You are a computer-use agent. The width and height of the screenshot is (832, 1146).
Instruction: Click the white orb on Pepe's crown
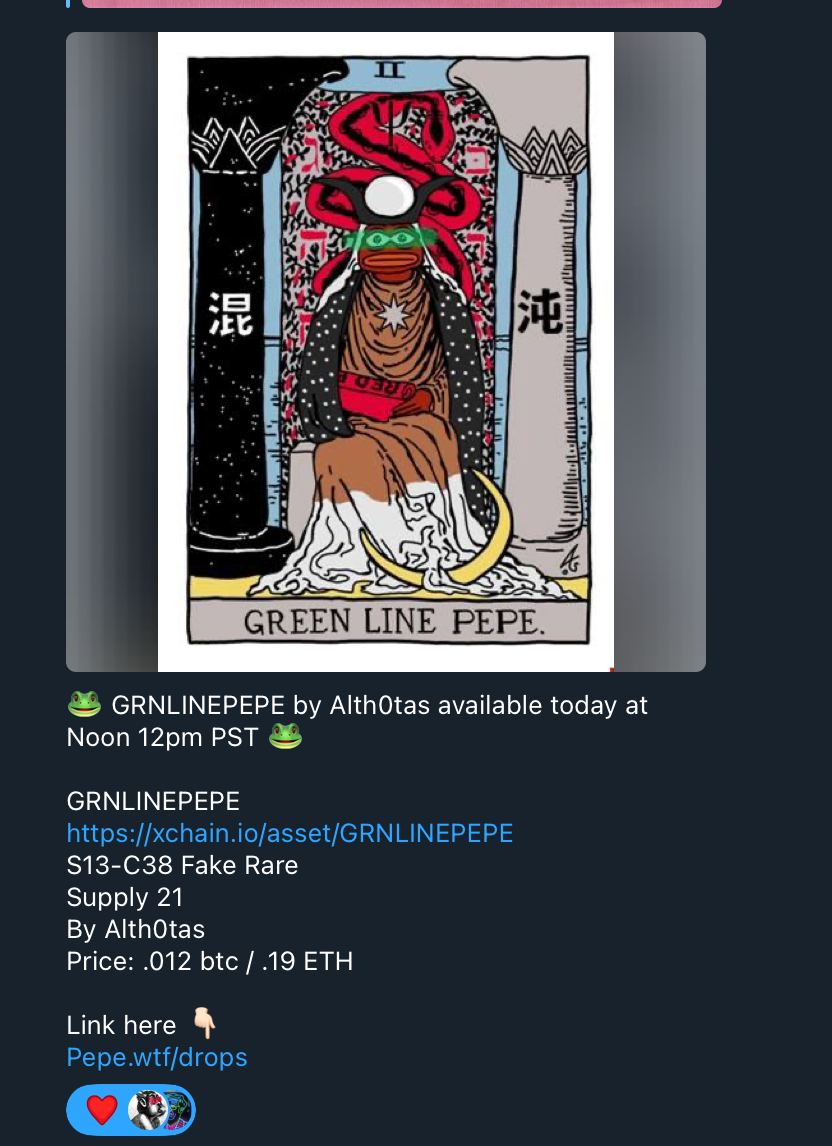[x=389, y=197]
